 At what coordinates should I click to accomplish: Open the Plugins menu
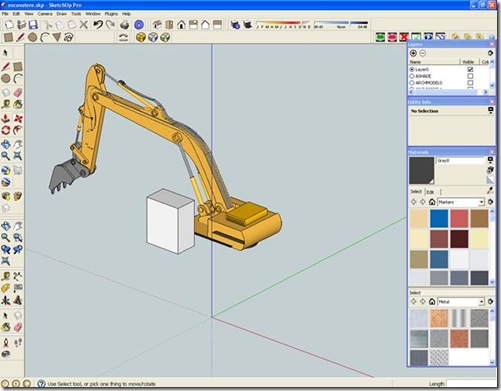(111, 14)
